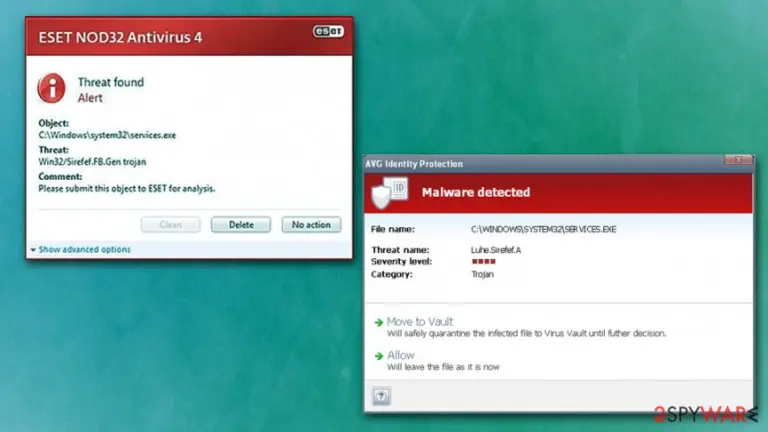Click comment 'Please submit this object to ESET'
This screenshot has width=768, height=432.
(x=127, y=189)
